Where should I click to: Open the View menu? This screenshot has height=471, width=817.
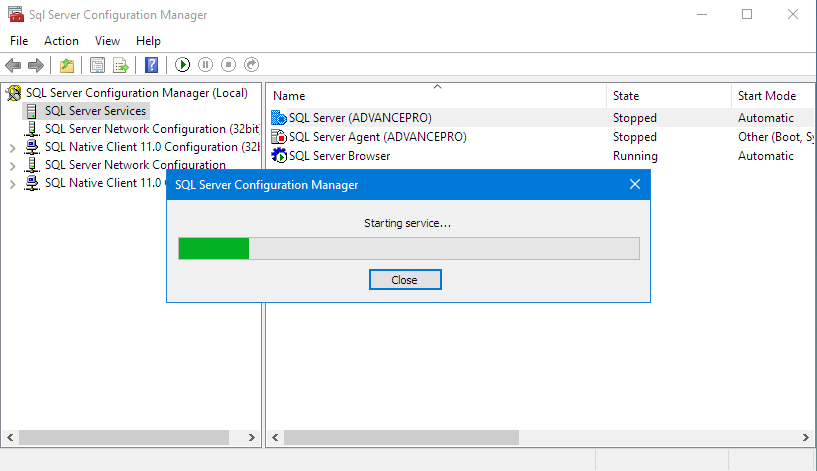click(107, 41)
